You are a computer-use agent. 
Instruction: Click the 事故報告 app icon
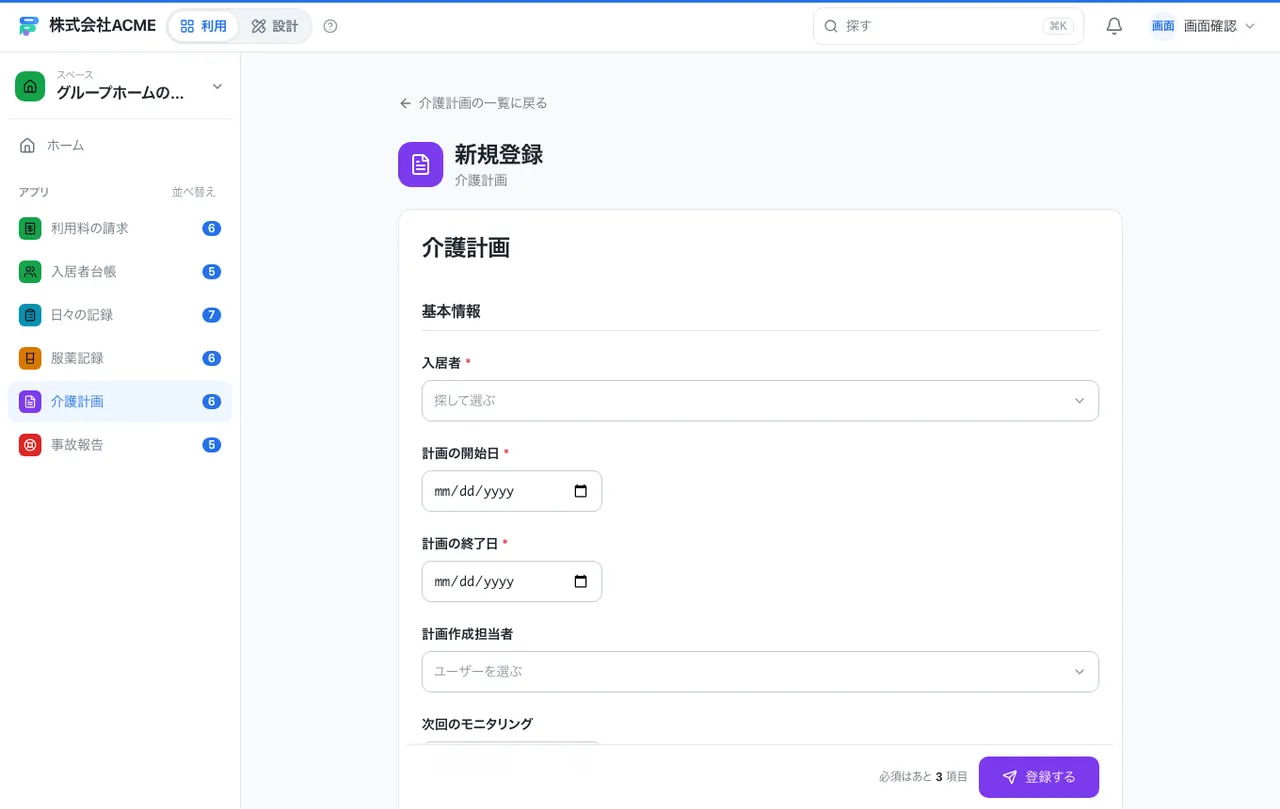[x=30, y=444]
